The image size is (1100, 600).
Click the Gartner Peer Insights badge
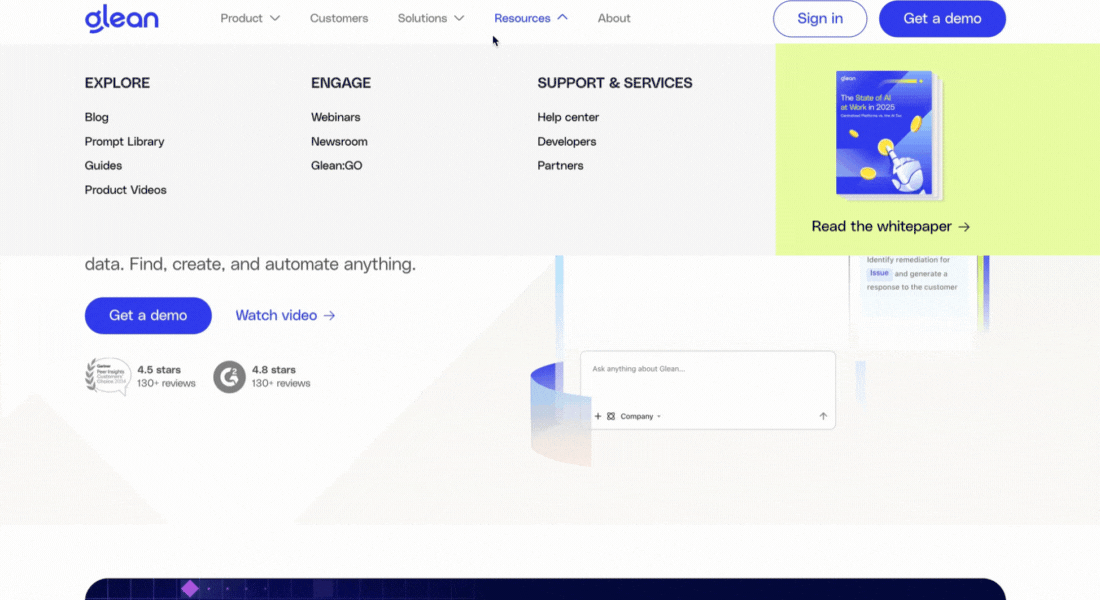pos(107,376)
